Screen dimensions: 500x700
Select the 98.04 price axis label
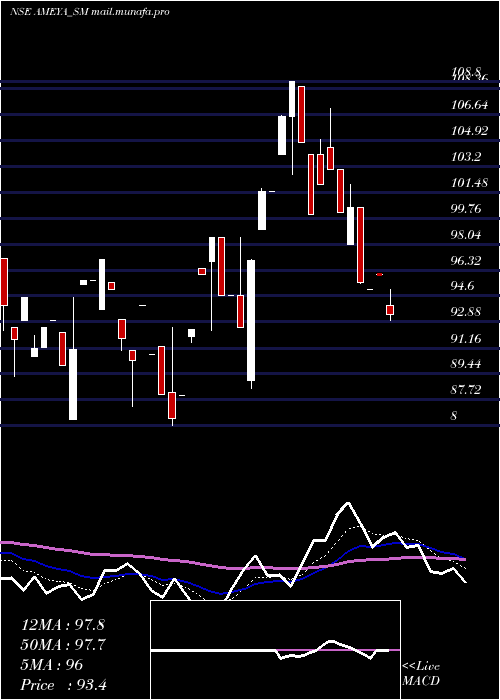467,234
